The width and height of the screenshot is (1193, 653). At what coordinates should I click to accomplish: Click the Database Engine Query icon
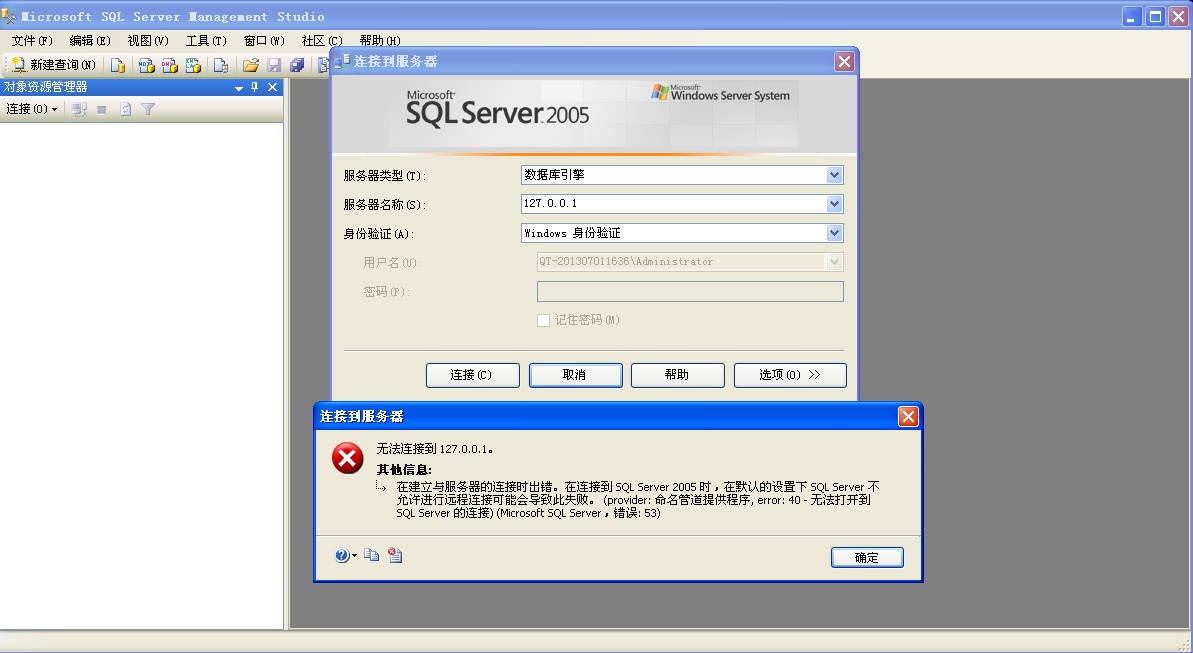coord(118,65)
